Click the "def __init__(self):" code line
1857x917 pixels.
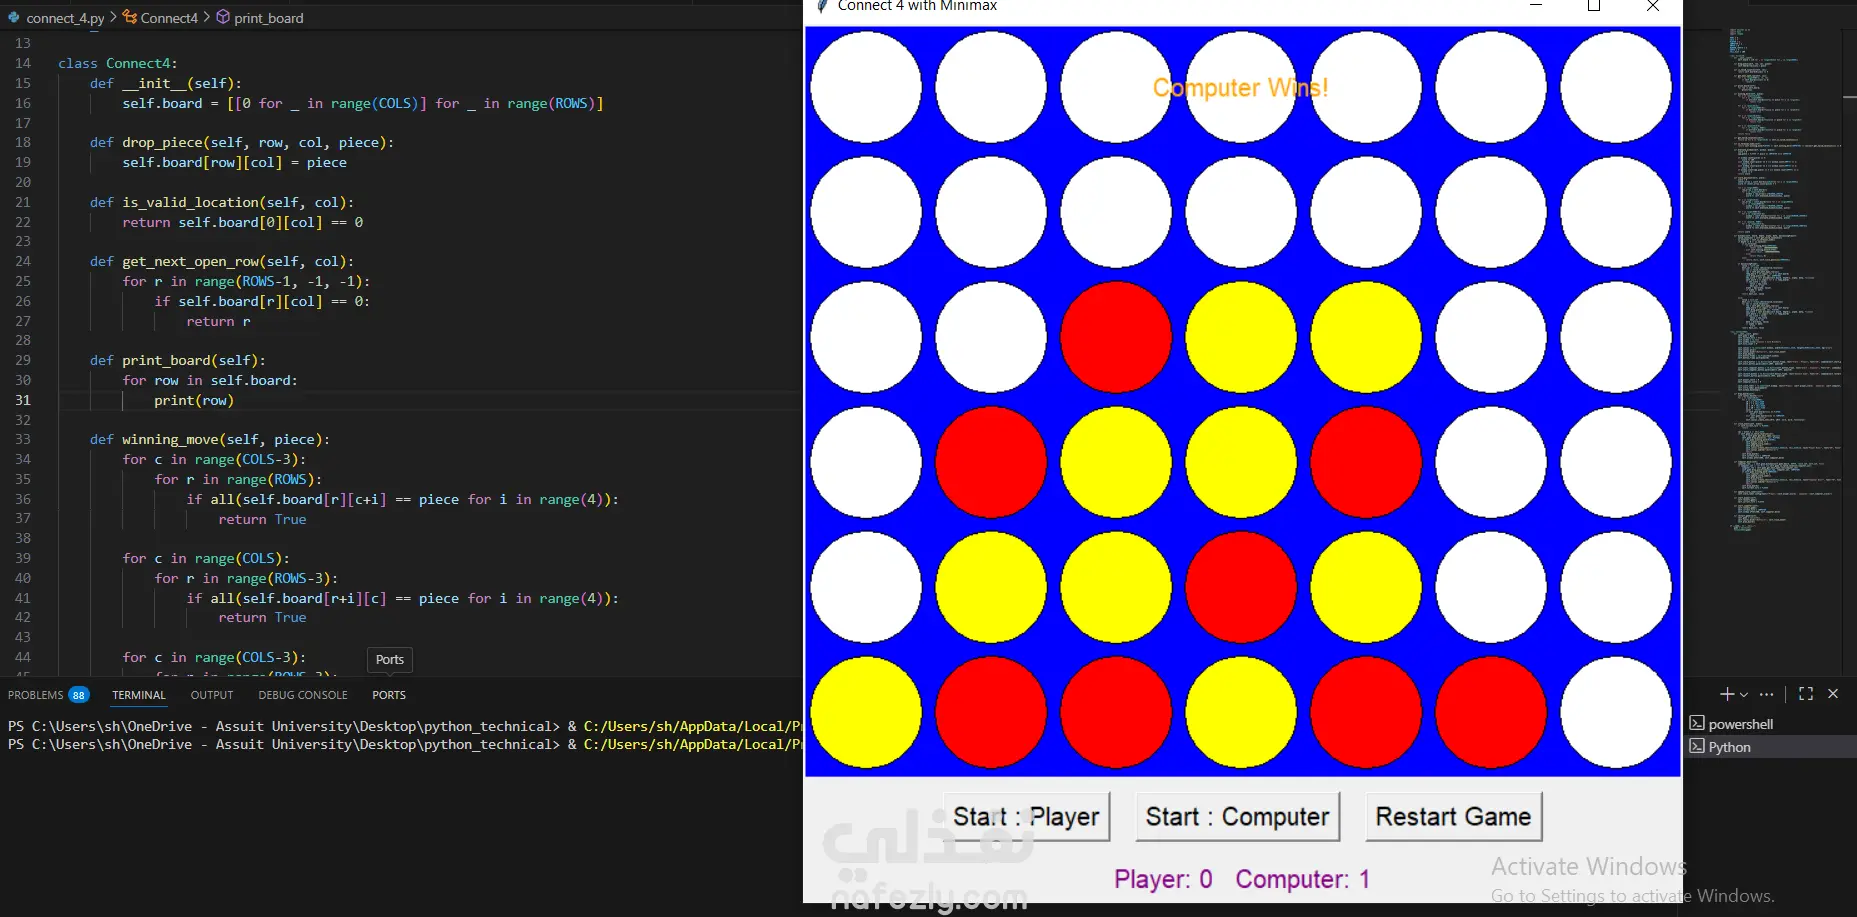[166, 83]
